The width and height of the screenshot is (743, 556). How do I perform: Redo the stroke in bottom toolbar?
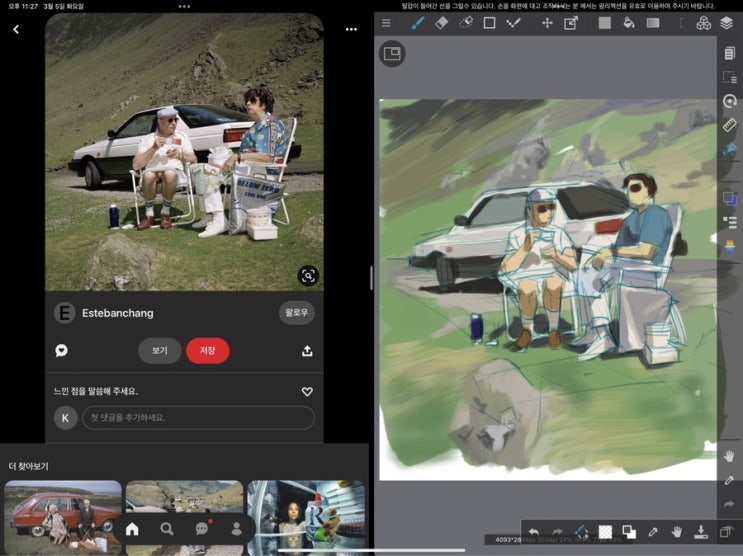pyautogui.click(x=557, y=531)
